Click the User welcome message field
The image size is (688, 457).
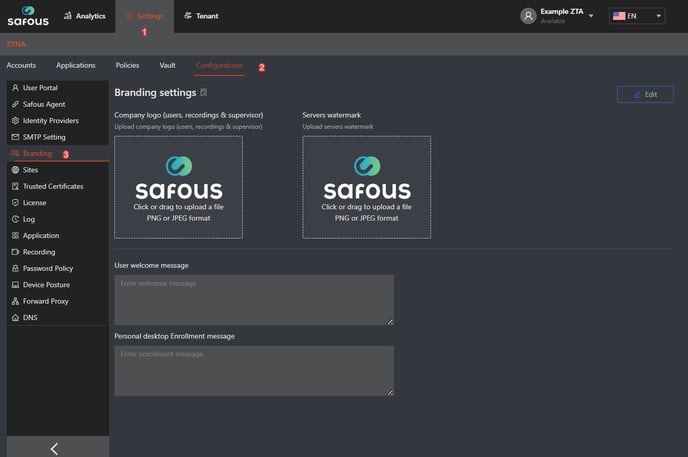pos(254,300)
